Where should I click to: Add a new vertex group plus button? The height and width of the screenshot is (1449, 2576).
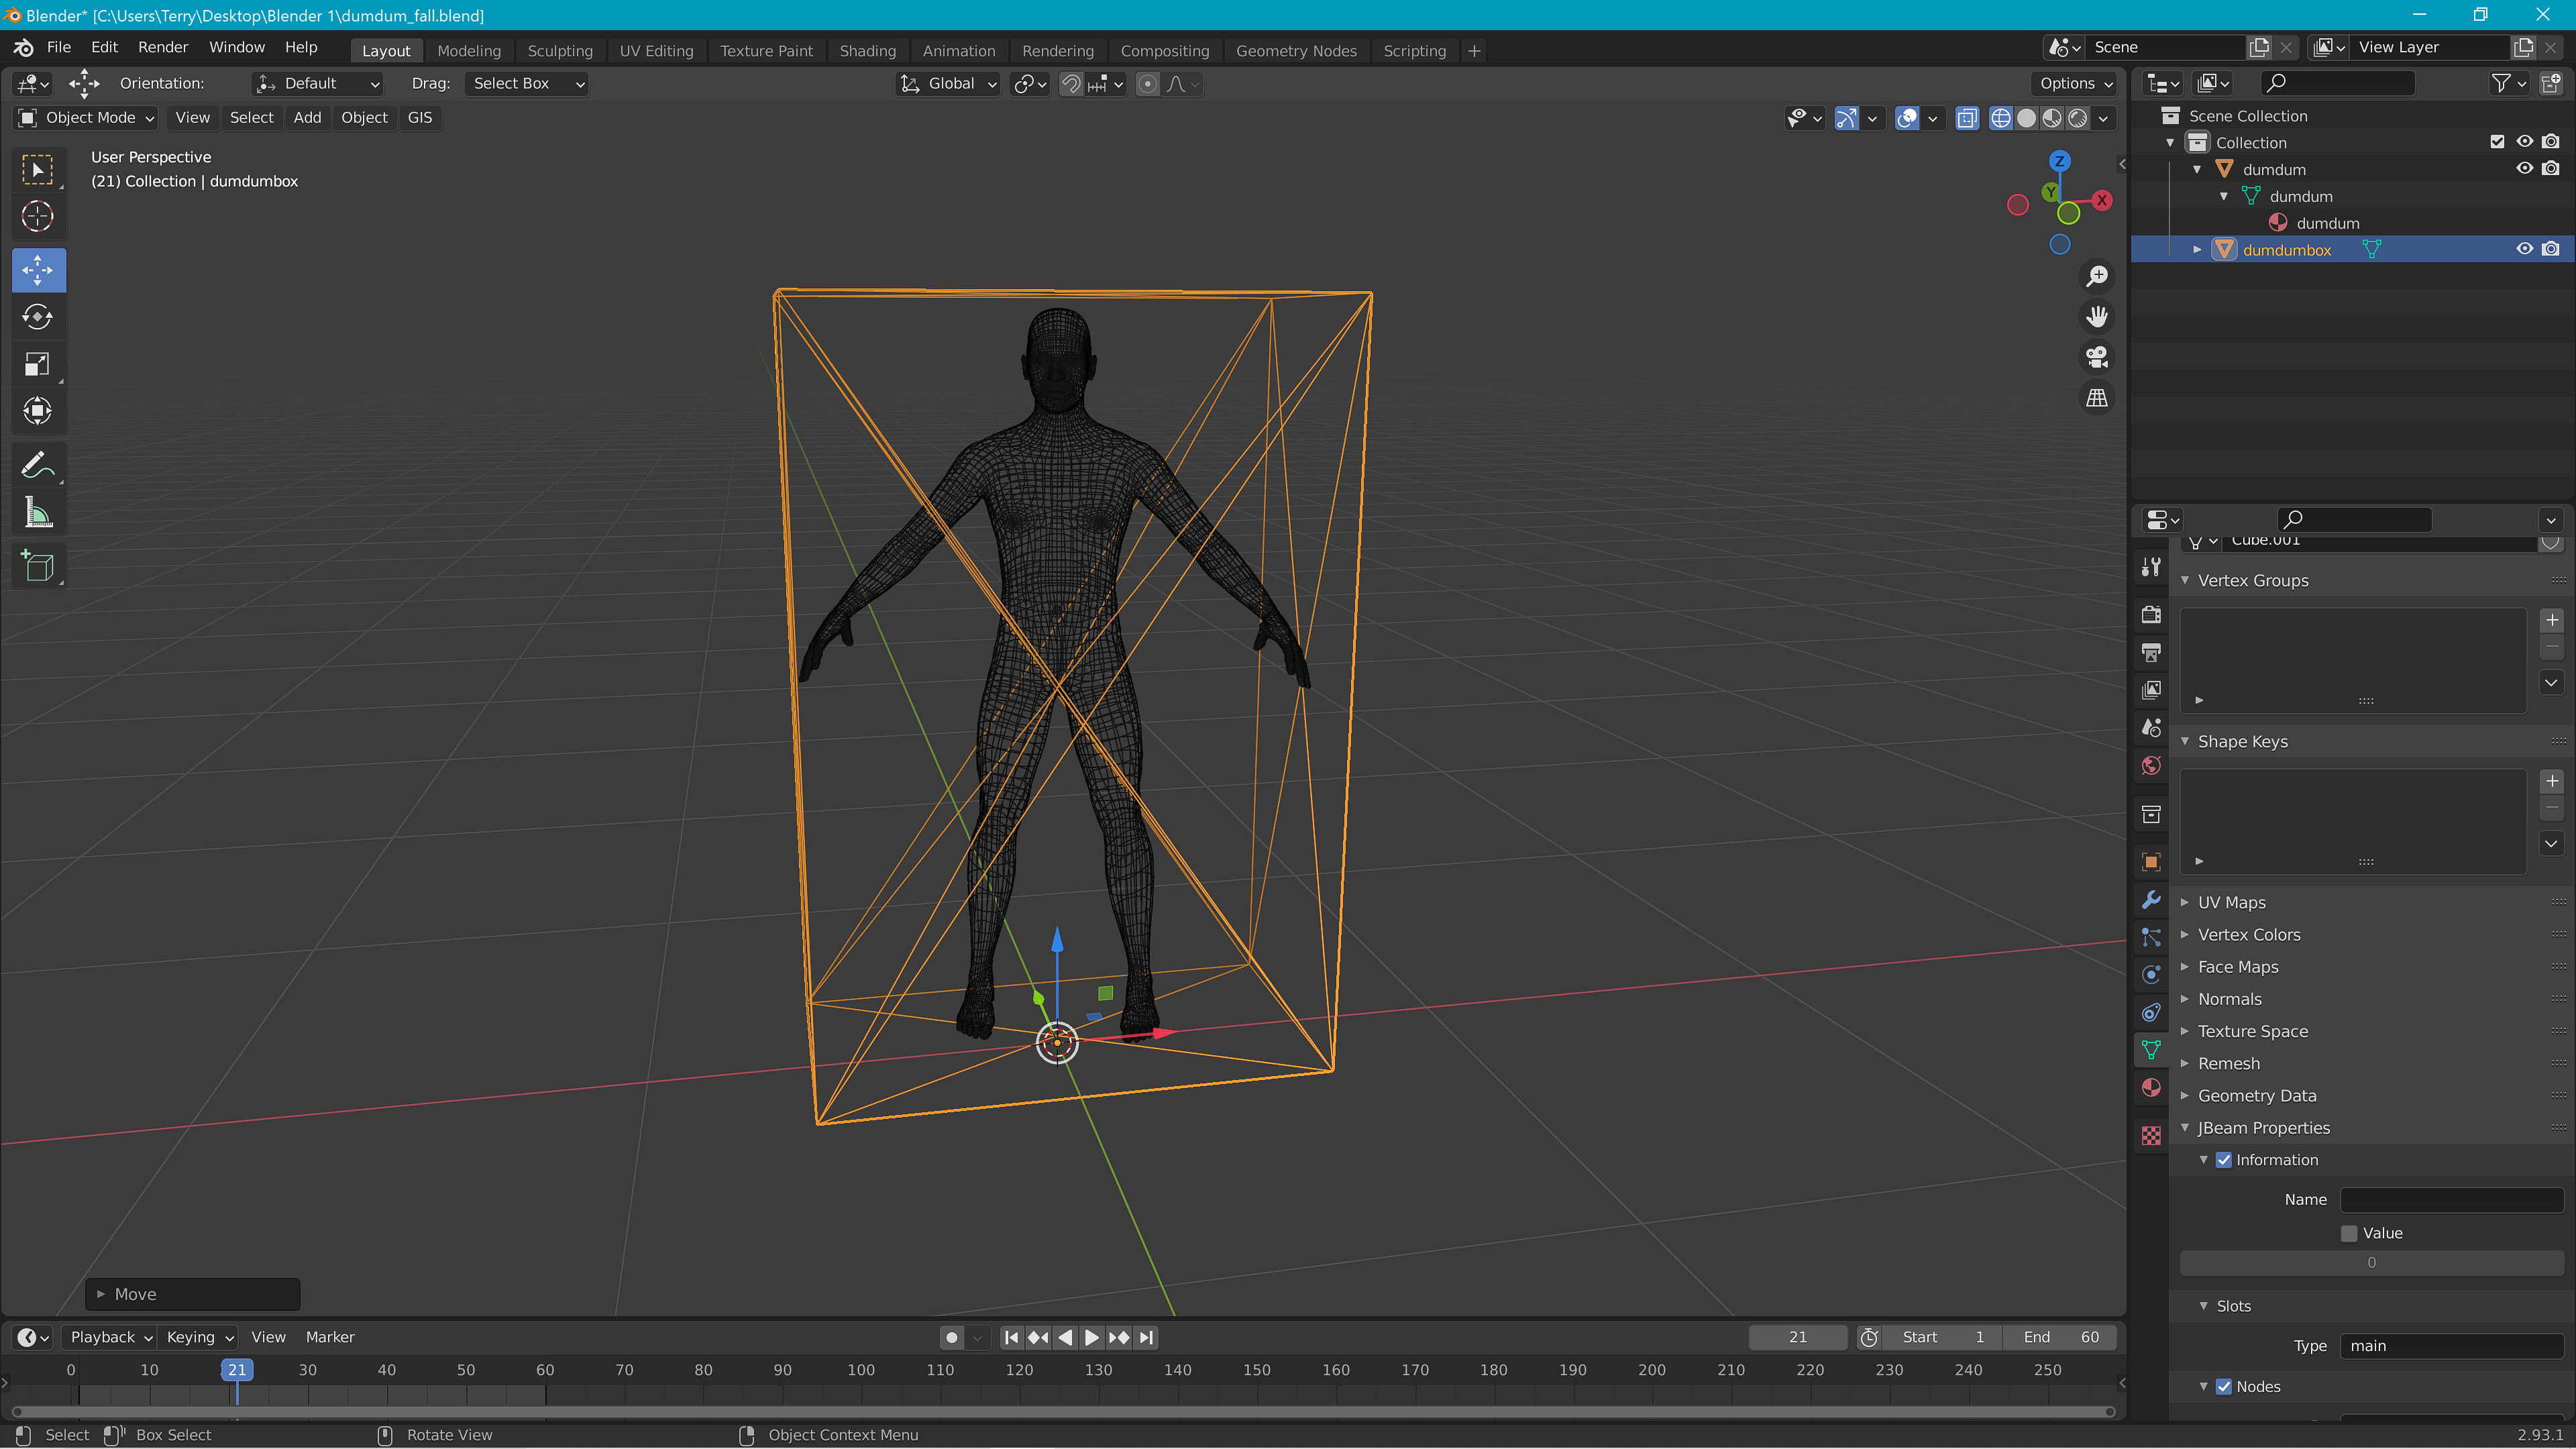coord(2551,621)
